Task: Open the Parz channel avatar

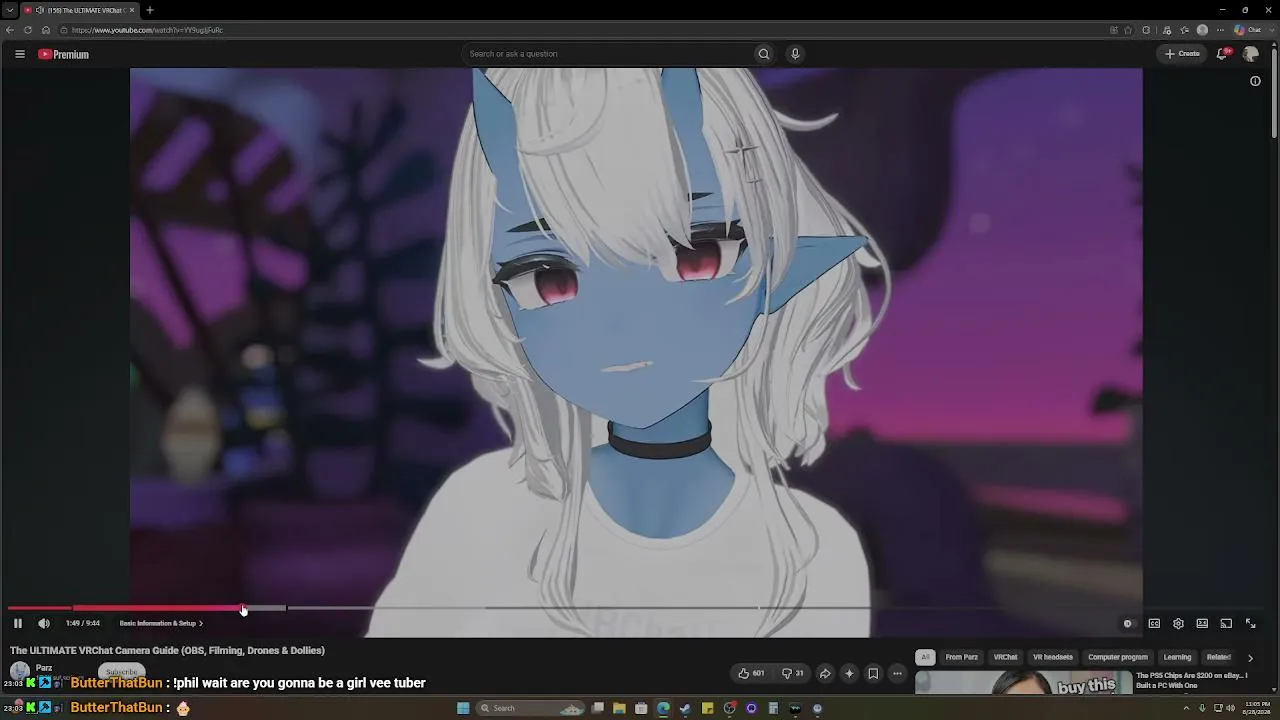Action: point(19,672)
